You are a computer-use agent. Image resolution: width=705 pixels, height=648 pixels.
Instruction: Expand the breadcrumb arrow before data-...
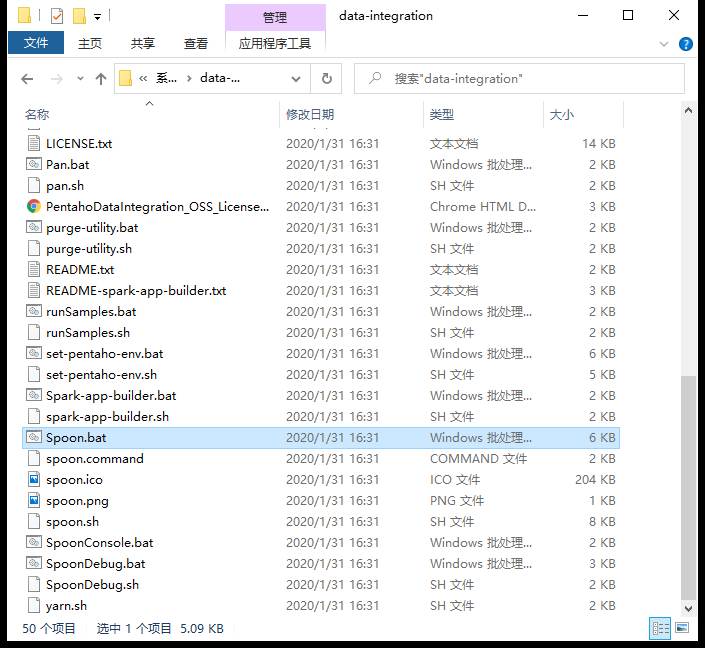click(189, 79)
